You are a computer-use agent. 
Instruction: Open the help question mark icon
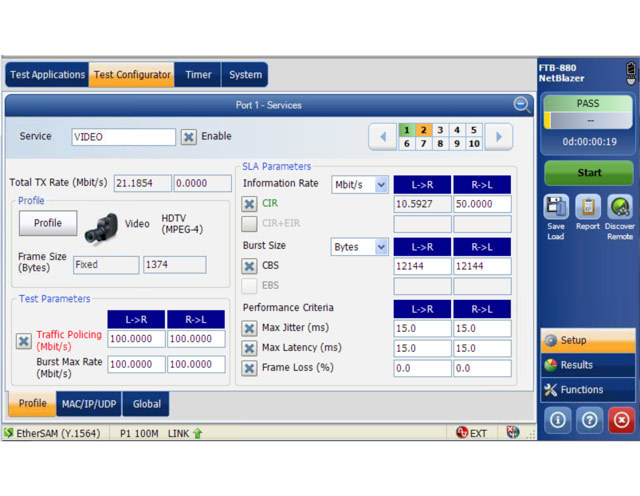pos(588,421)
